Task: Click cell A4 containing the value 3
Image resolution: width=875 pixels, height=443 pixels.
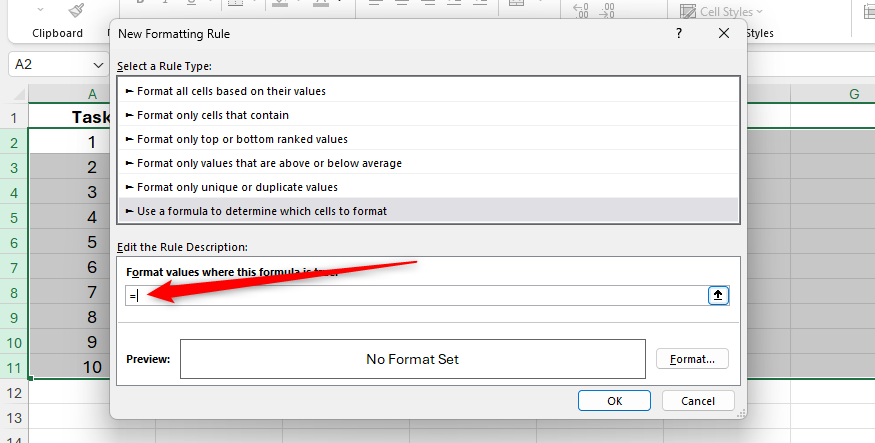Action: point(70,192)
